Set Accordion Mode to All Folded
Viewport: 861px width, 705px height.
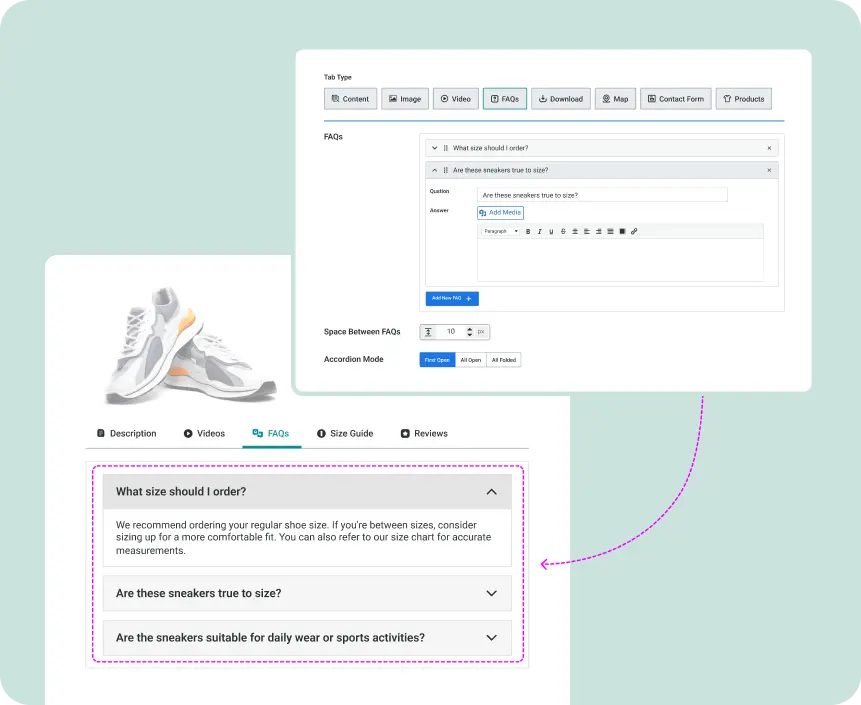(x=503, y=360)
